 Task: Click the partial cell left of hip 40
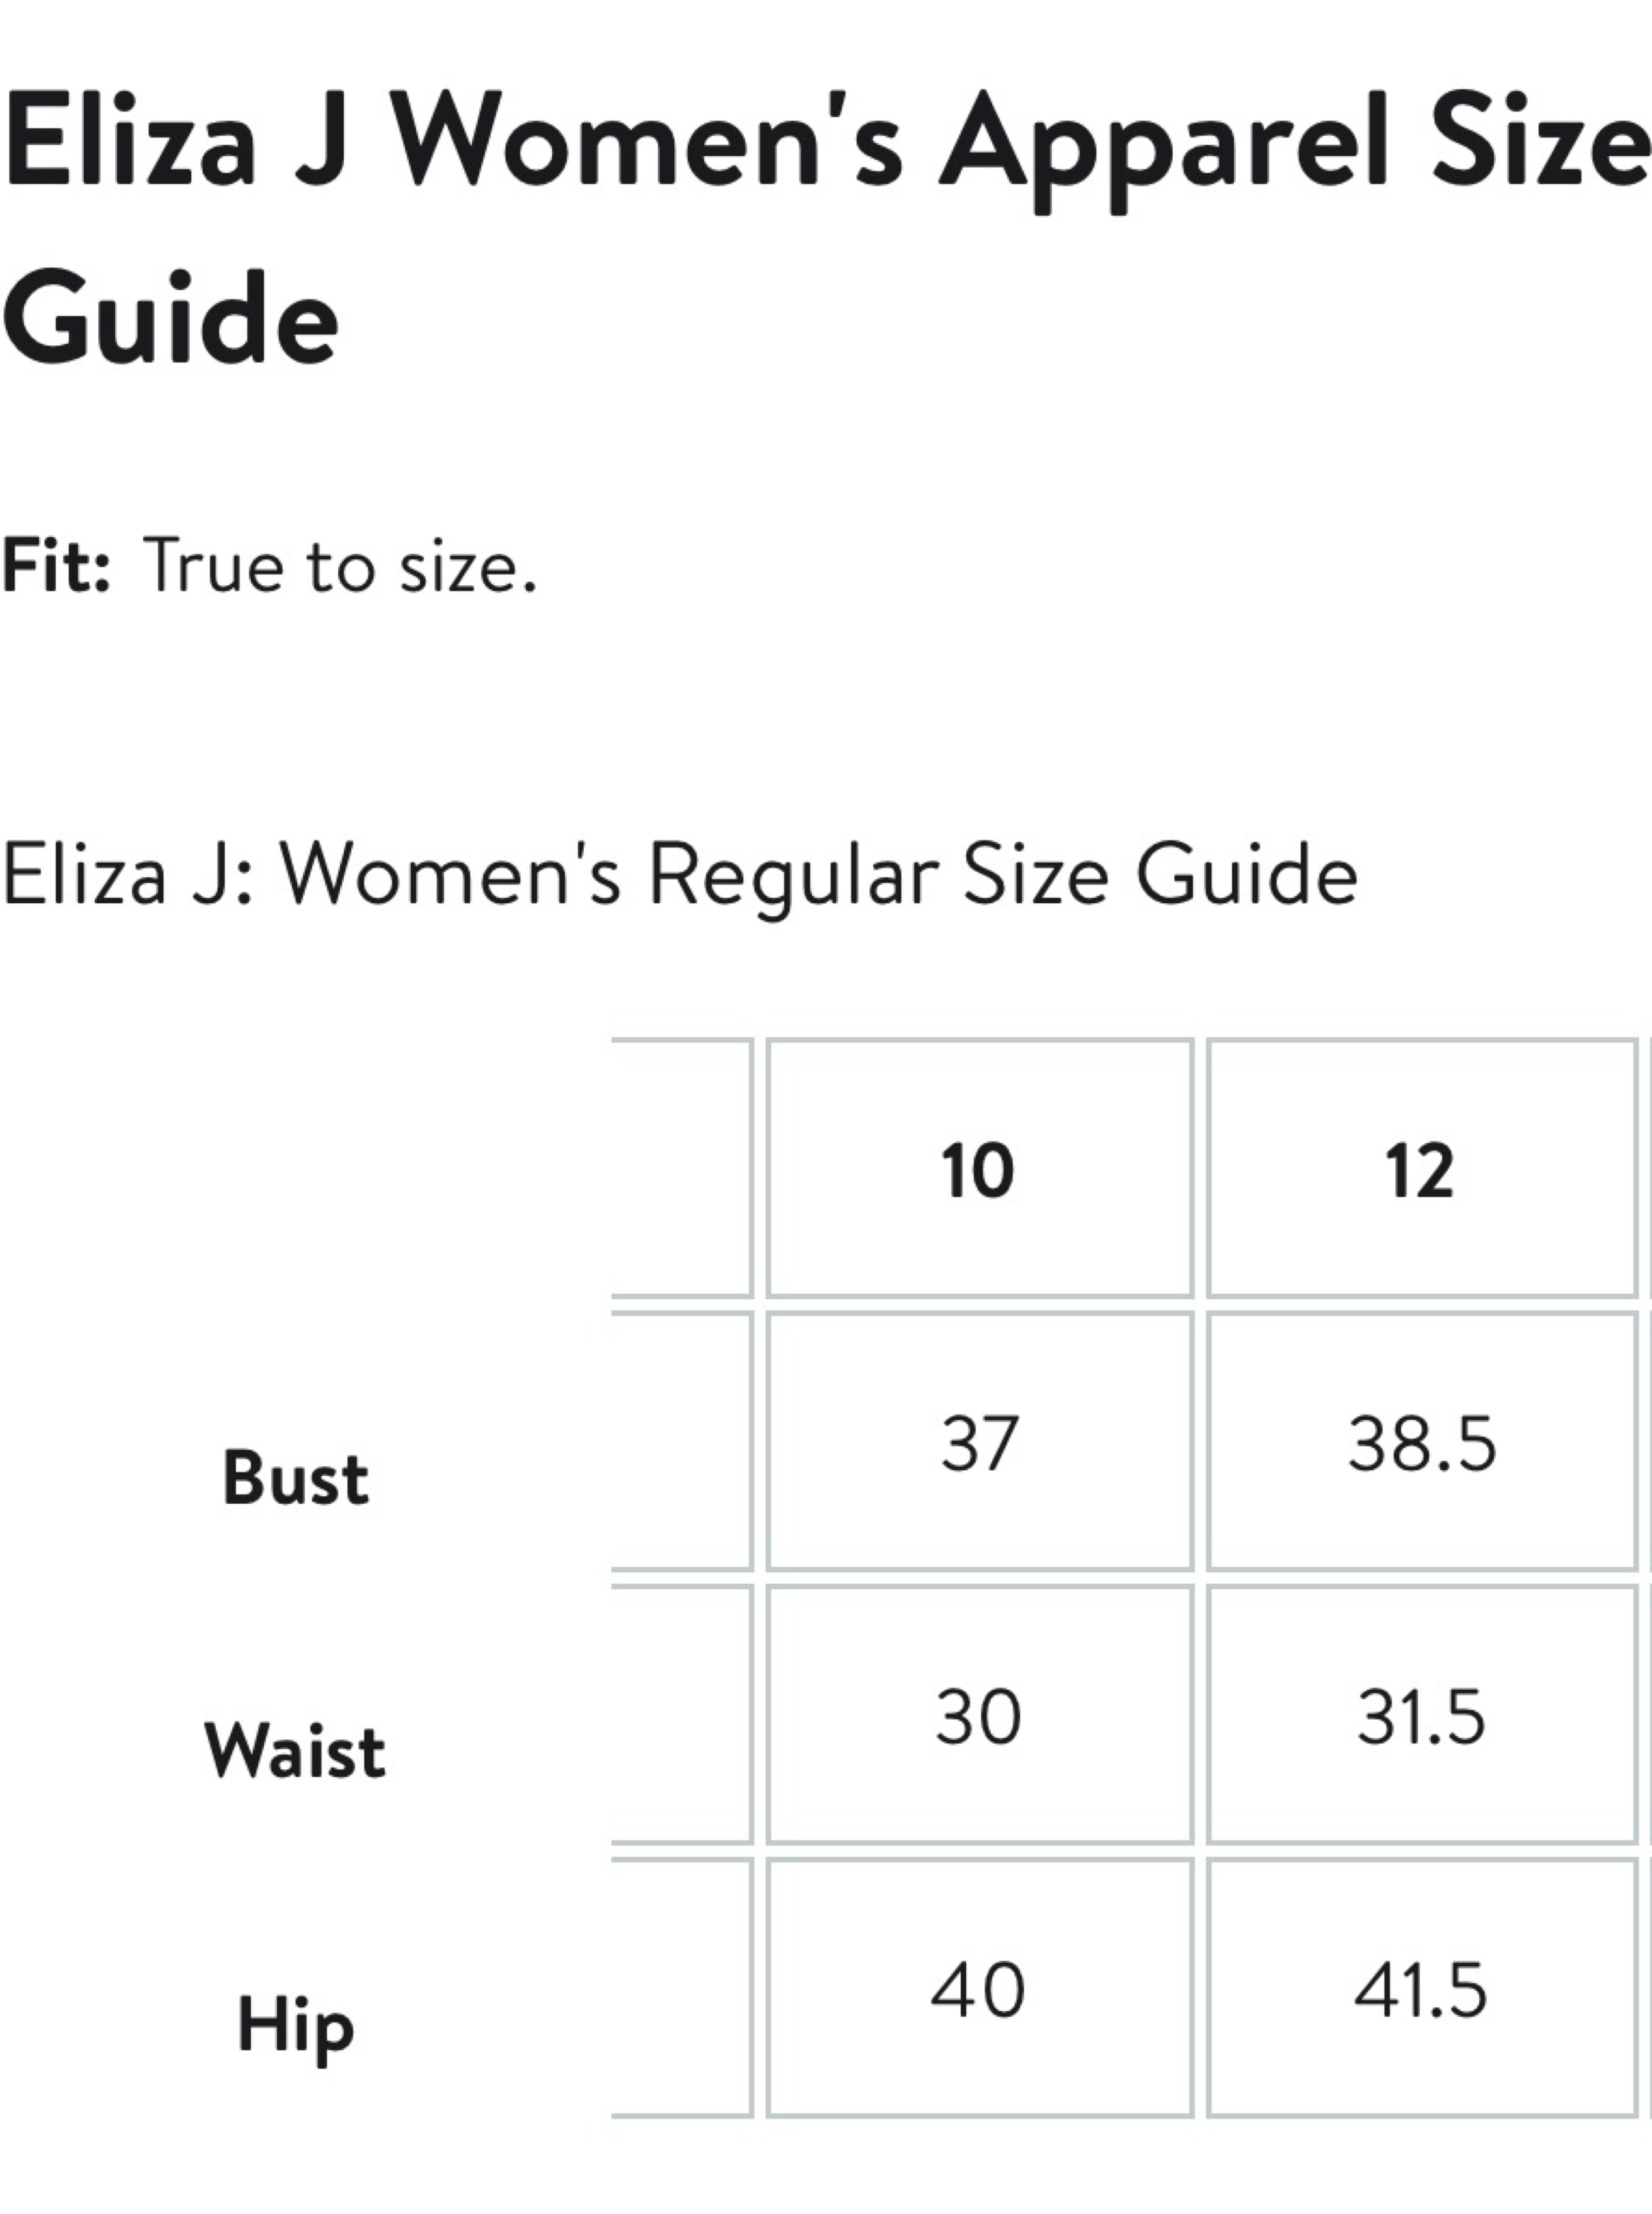[x=682, y=1988]
